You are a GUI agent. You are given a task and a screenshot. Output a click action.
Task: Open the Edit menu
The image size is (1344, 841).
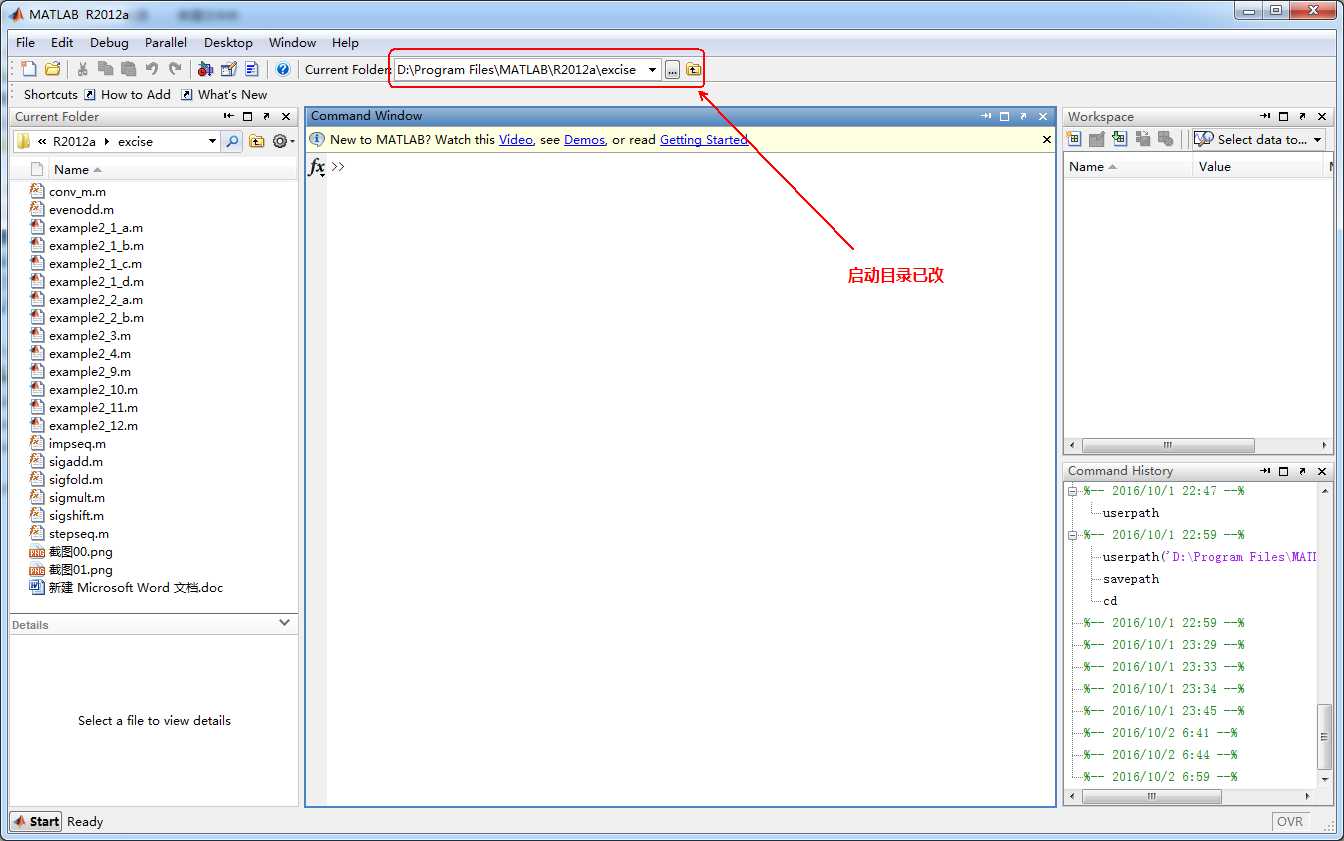point(62,43)
